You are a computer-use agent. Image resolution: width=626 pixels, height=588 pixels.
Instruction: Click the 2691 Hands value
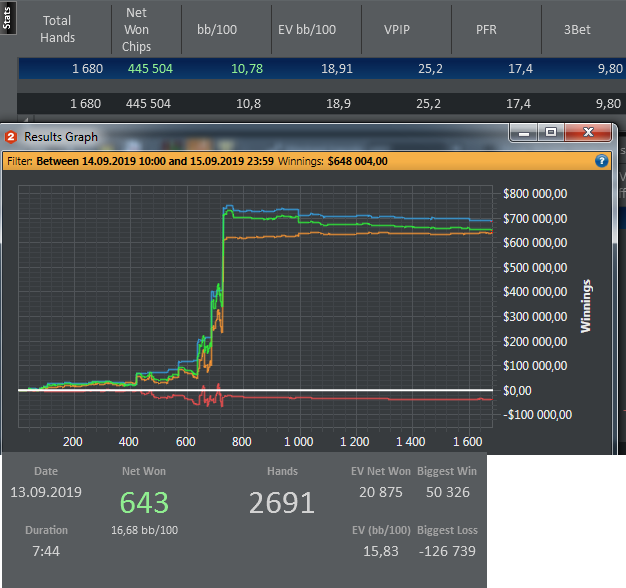tap(282, 503)
